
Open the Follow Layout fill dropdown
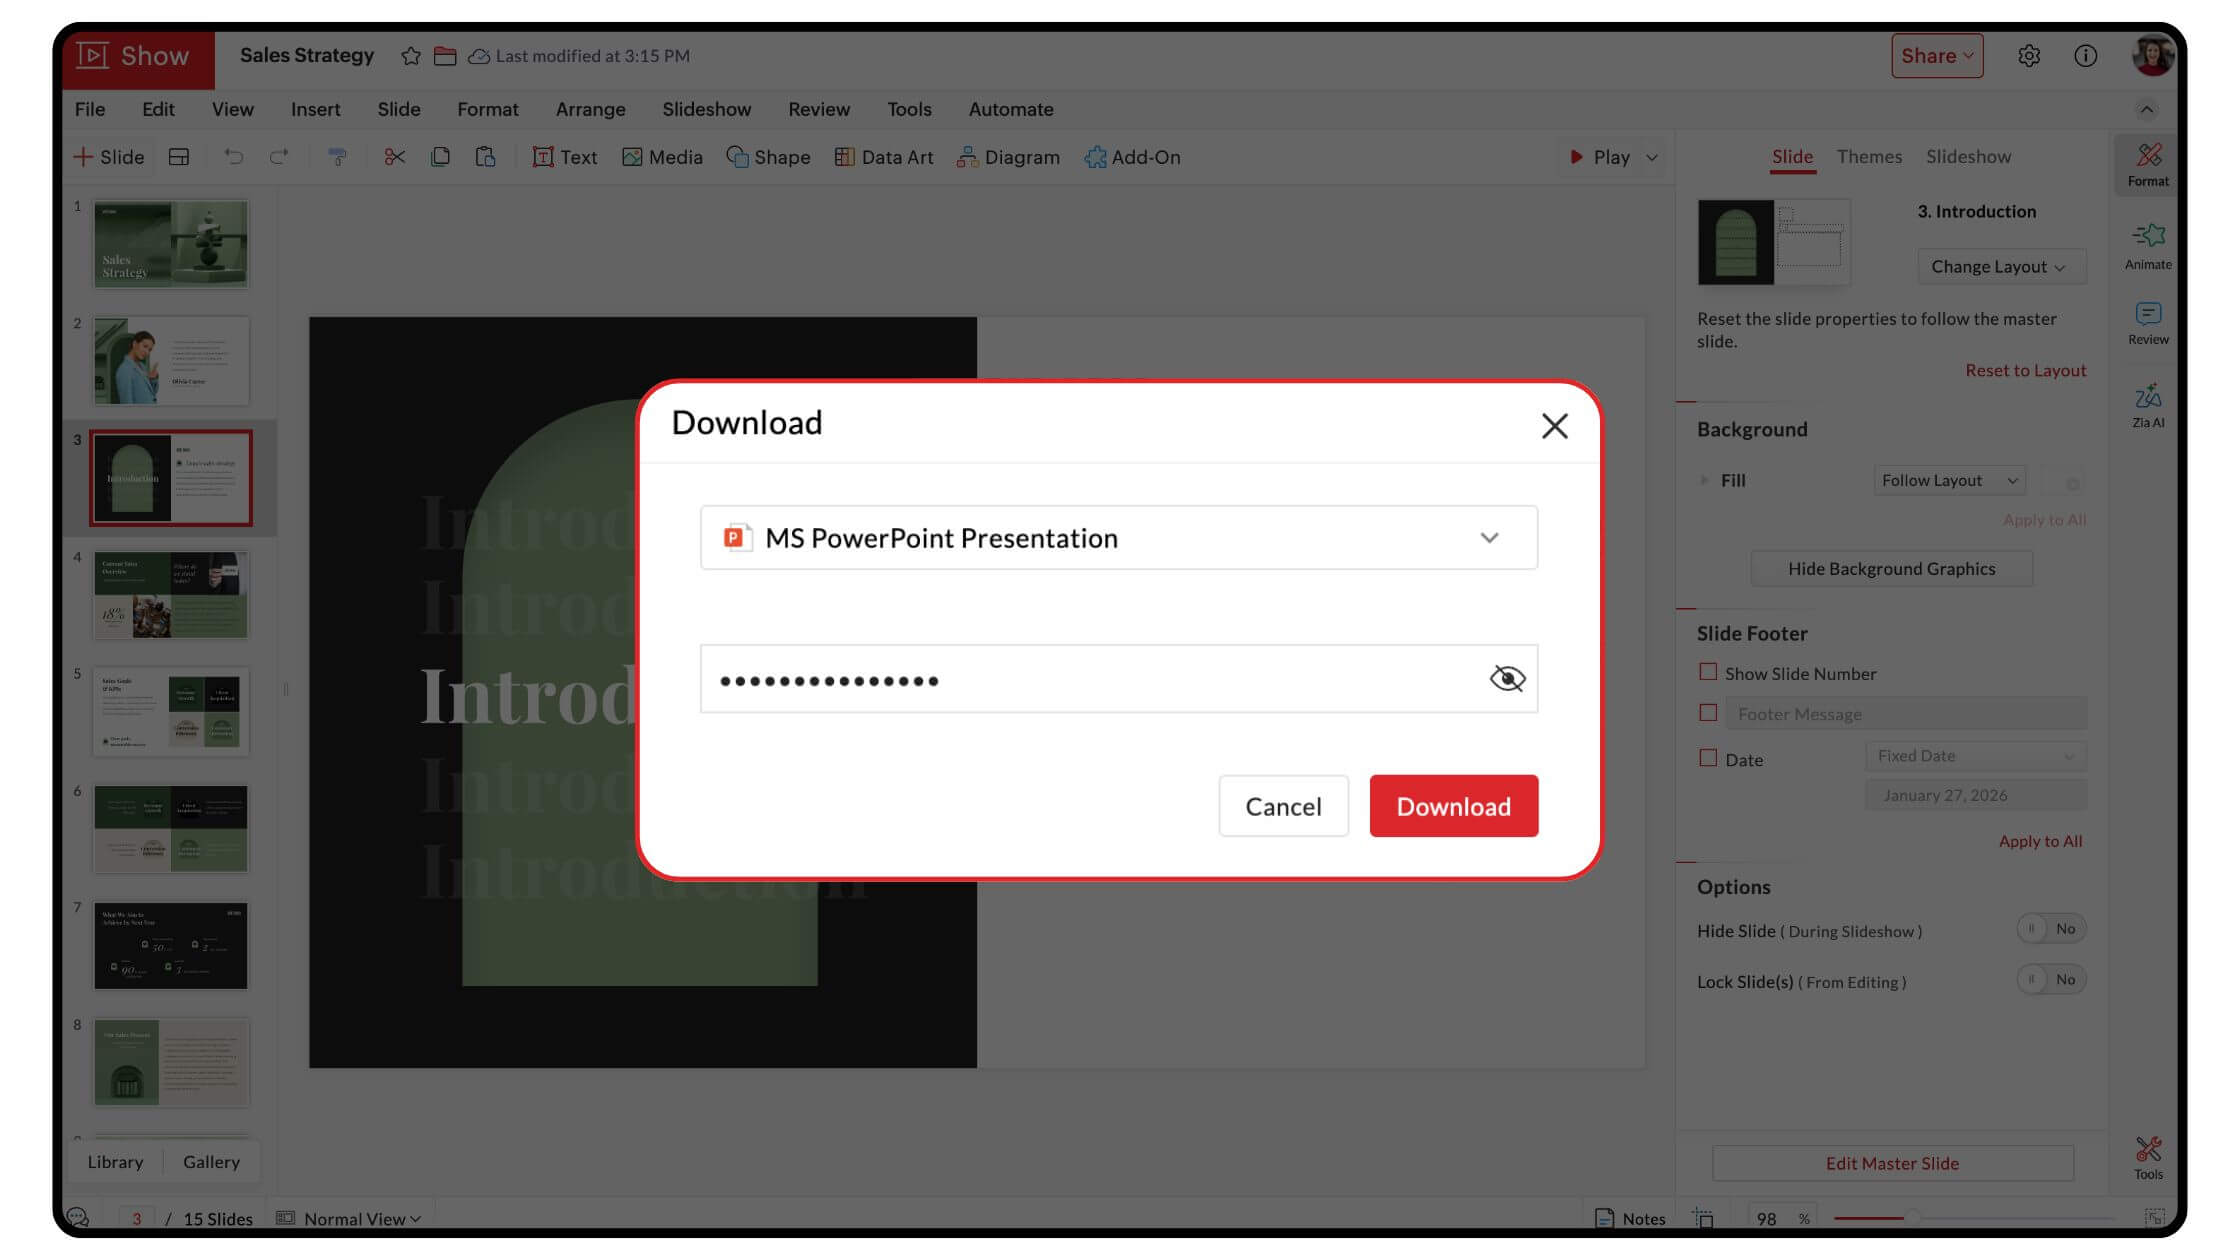(x=1948, y=481)
